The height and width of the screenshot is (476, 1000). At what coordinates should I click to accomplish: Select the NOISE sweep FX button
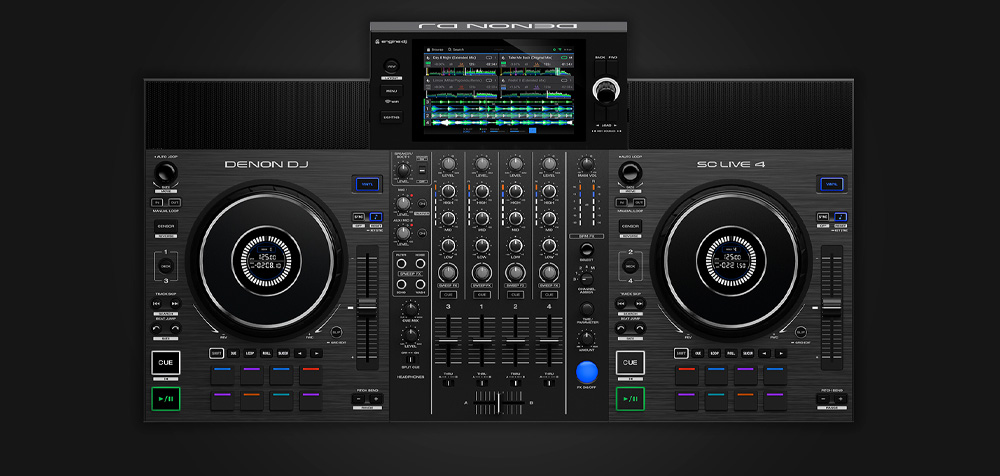[420, 264]
